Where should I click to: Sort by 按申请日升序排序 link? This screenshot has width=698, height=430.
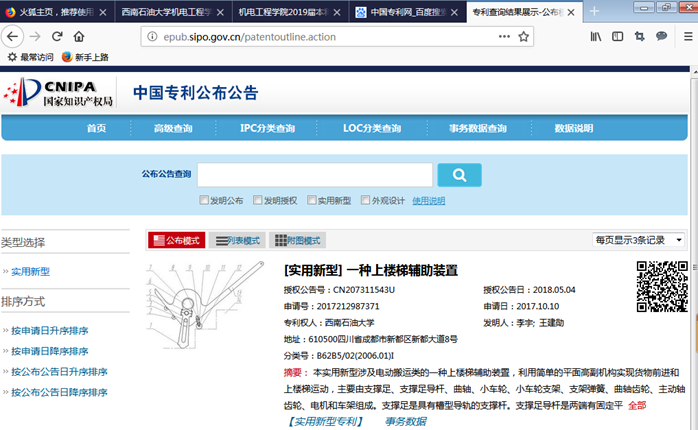coord(50,328)
